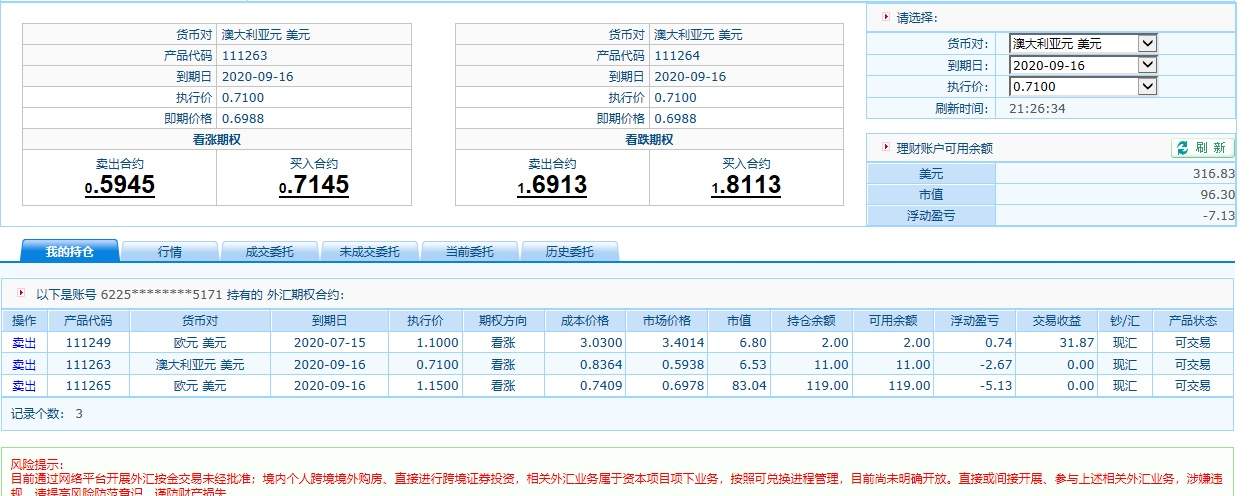Click put option sell price 1.6913

(x=552, y=185)
